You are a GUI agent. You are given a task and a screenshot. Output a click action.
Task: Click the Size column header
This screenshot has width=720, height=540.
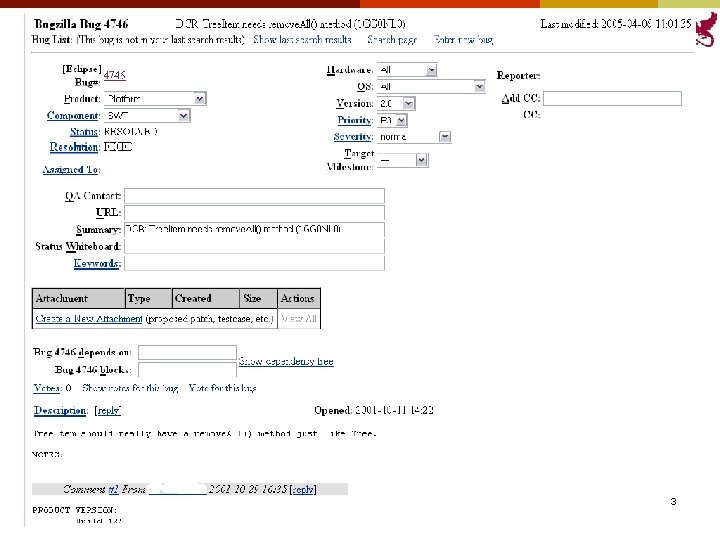(258, 298)
